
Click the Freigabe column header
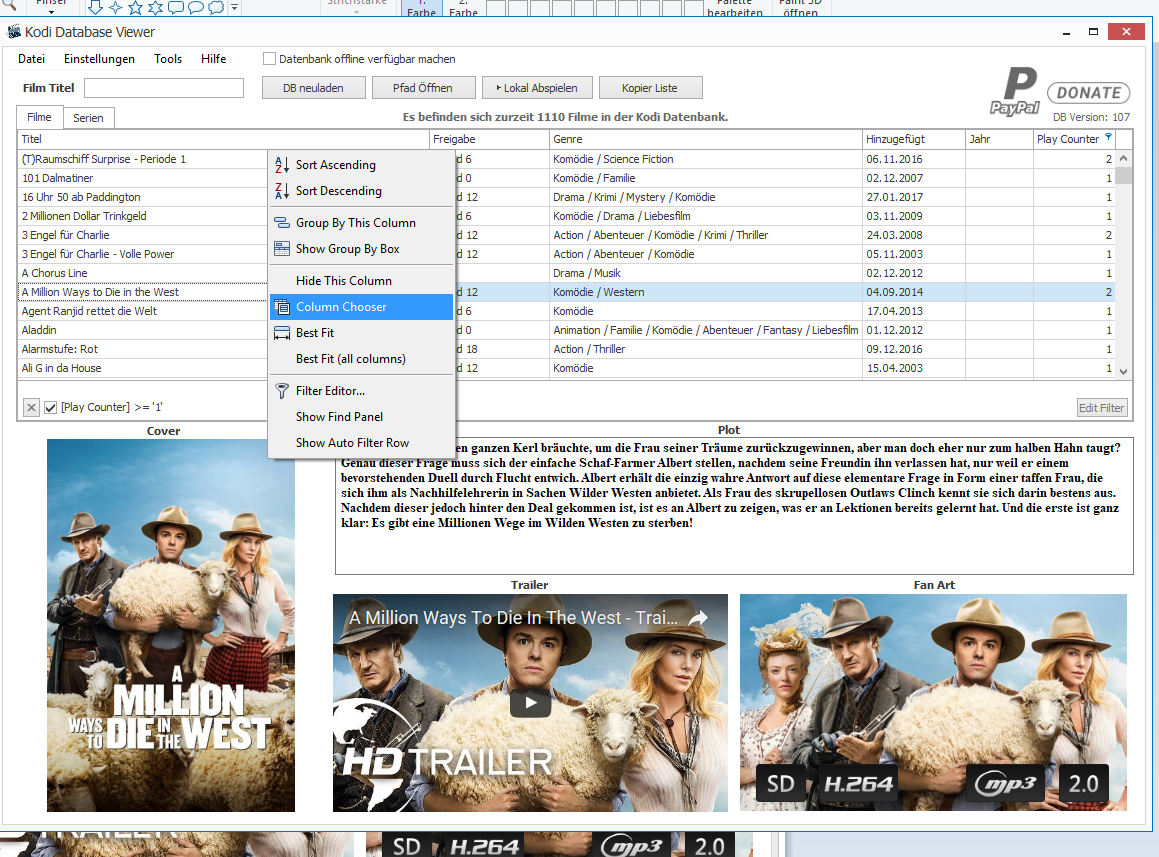point(489,139)
